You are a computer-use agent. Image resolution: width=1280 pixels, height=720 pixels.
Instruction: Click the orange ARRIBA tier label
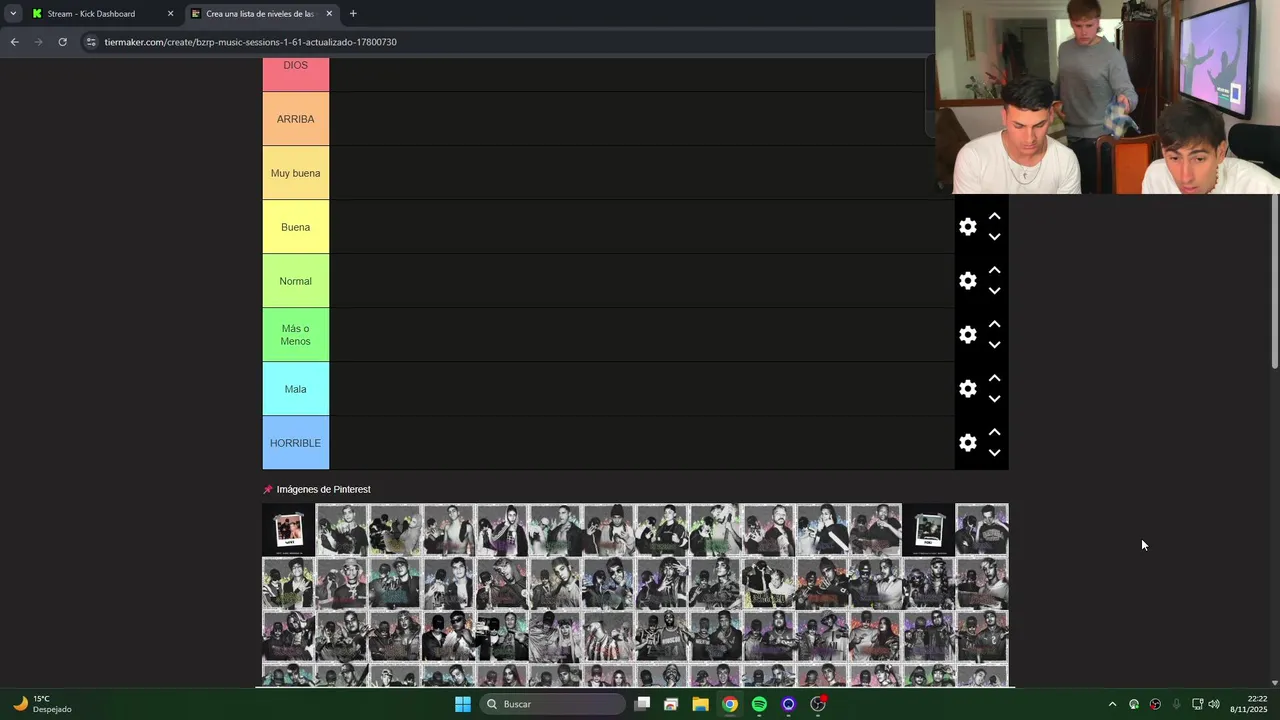(296, 119)
